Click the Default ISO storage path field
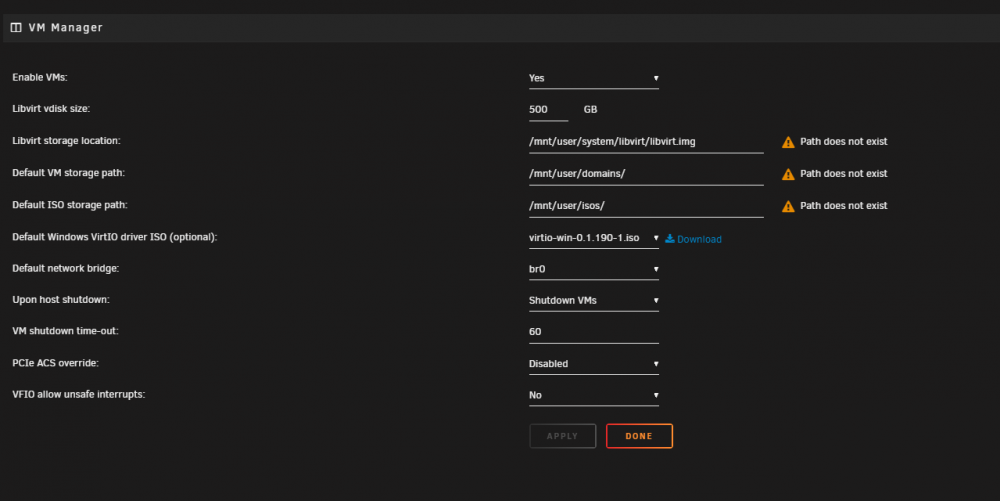 point(646,206)
